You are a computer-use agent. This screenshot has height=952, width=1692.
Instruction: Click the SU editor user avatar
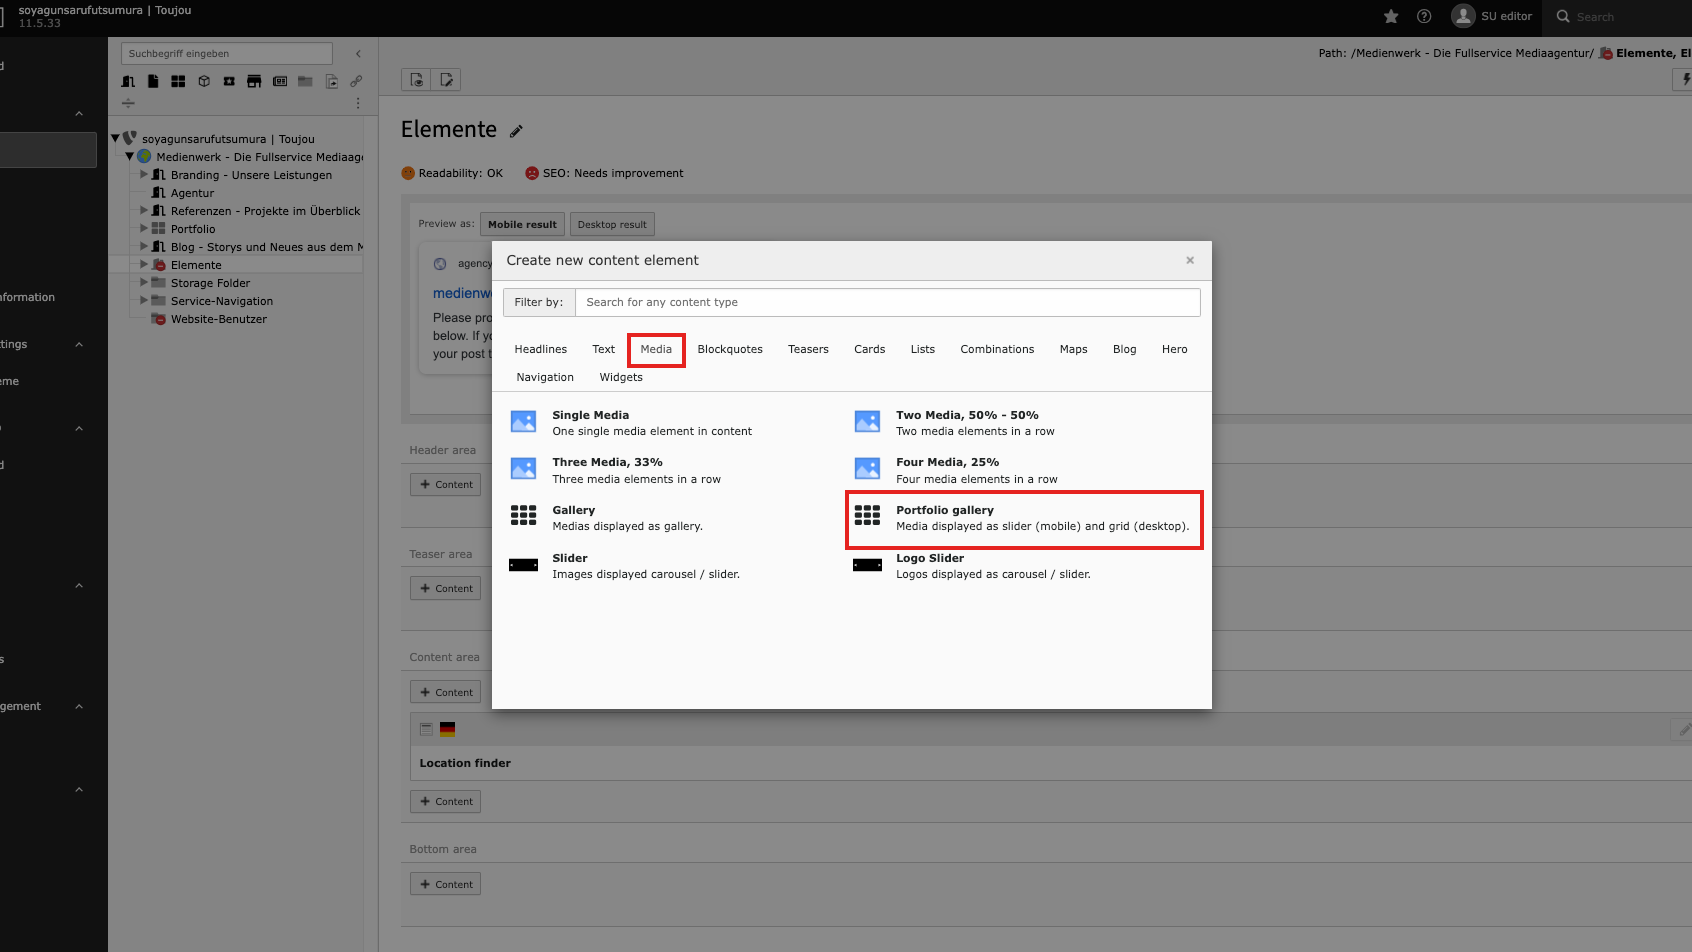click(x=1463, y=16)
